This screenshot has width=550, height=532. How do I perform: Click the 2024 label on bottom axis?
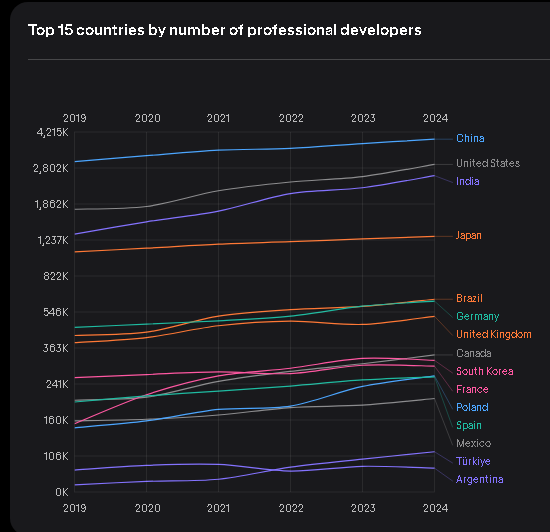pyautogui.click(x=435, y=508)
